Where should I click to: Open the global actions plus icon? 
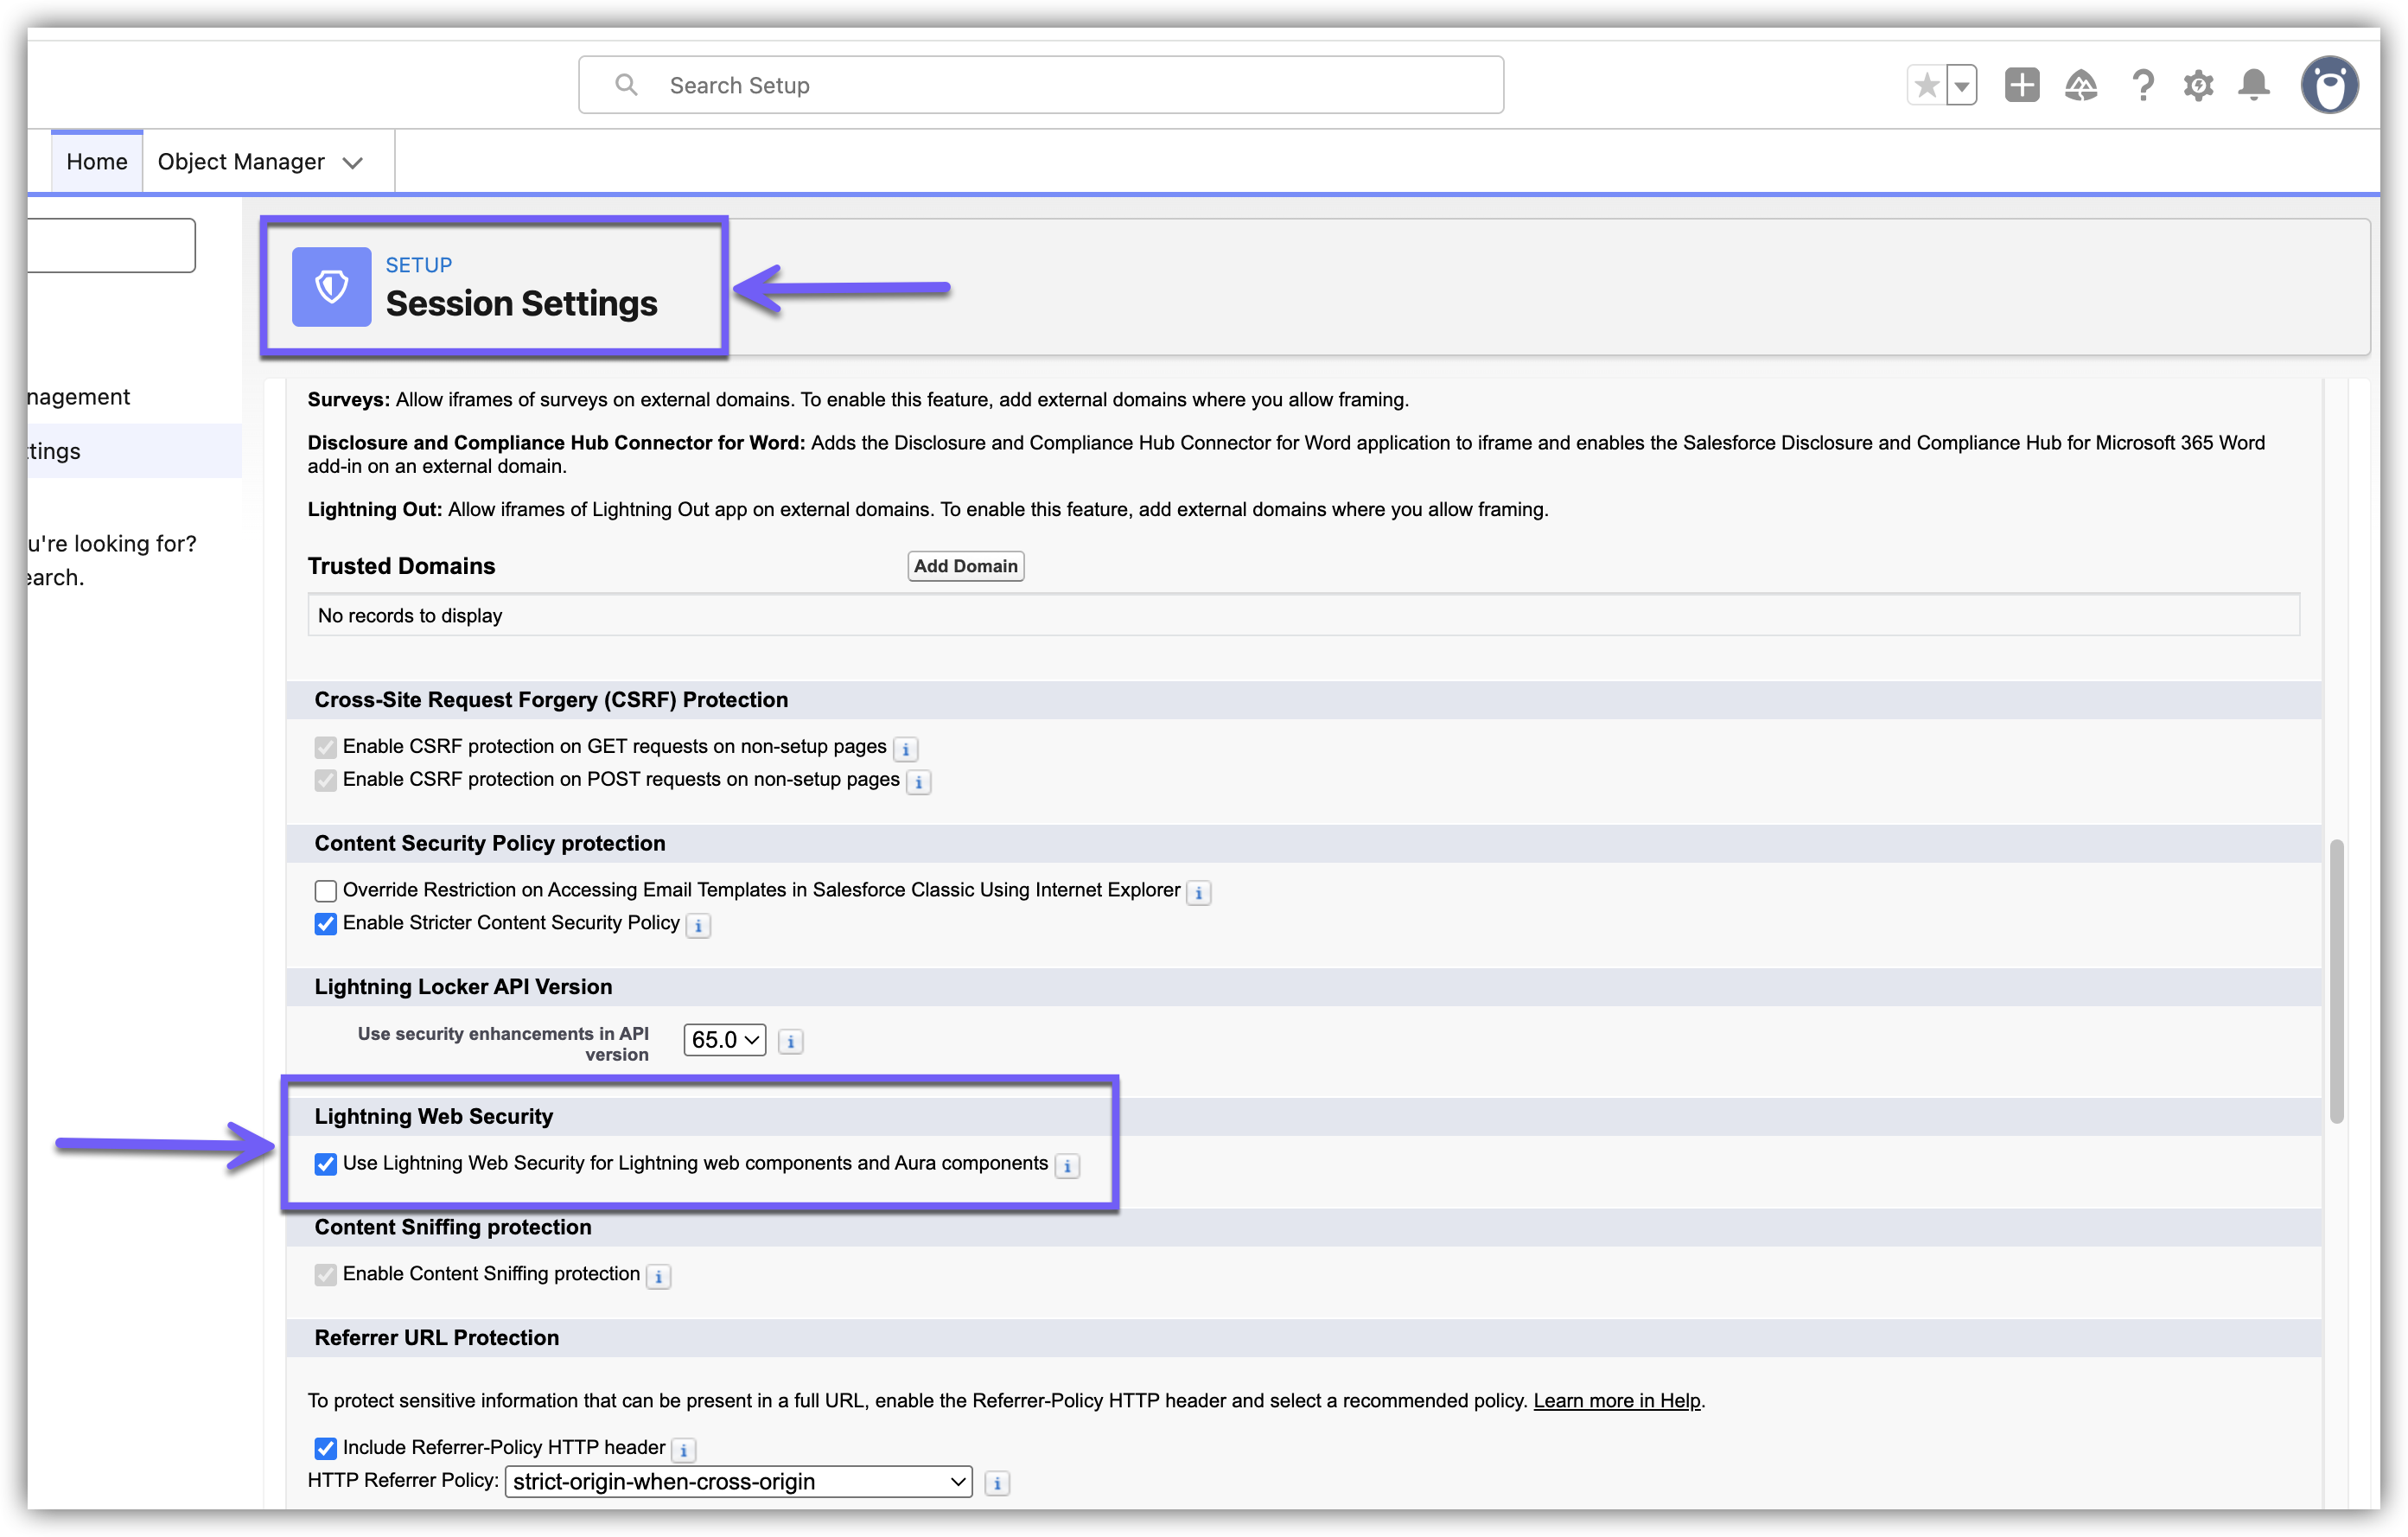2021,85
